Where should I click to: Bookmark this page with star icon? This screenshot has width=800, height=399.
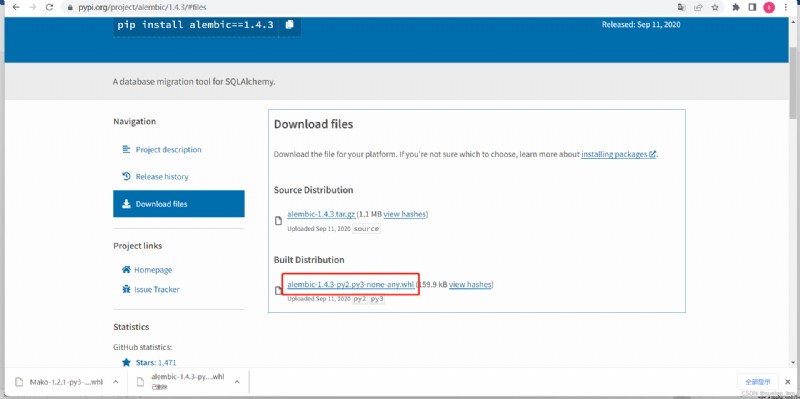coord(715,8)
